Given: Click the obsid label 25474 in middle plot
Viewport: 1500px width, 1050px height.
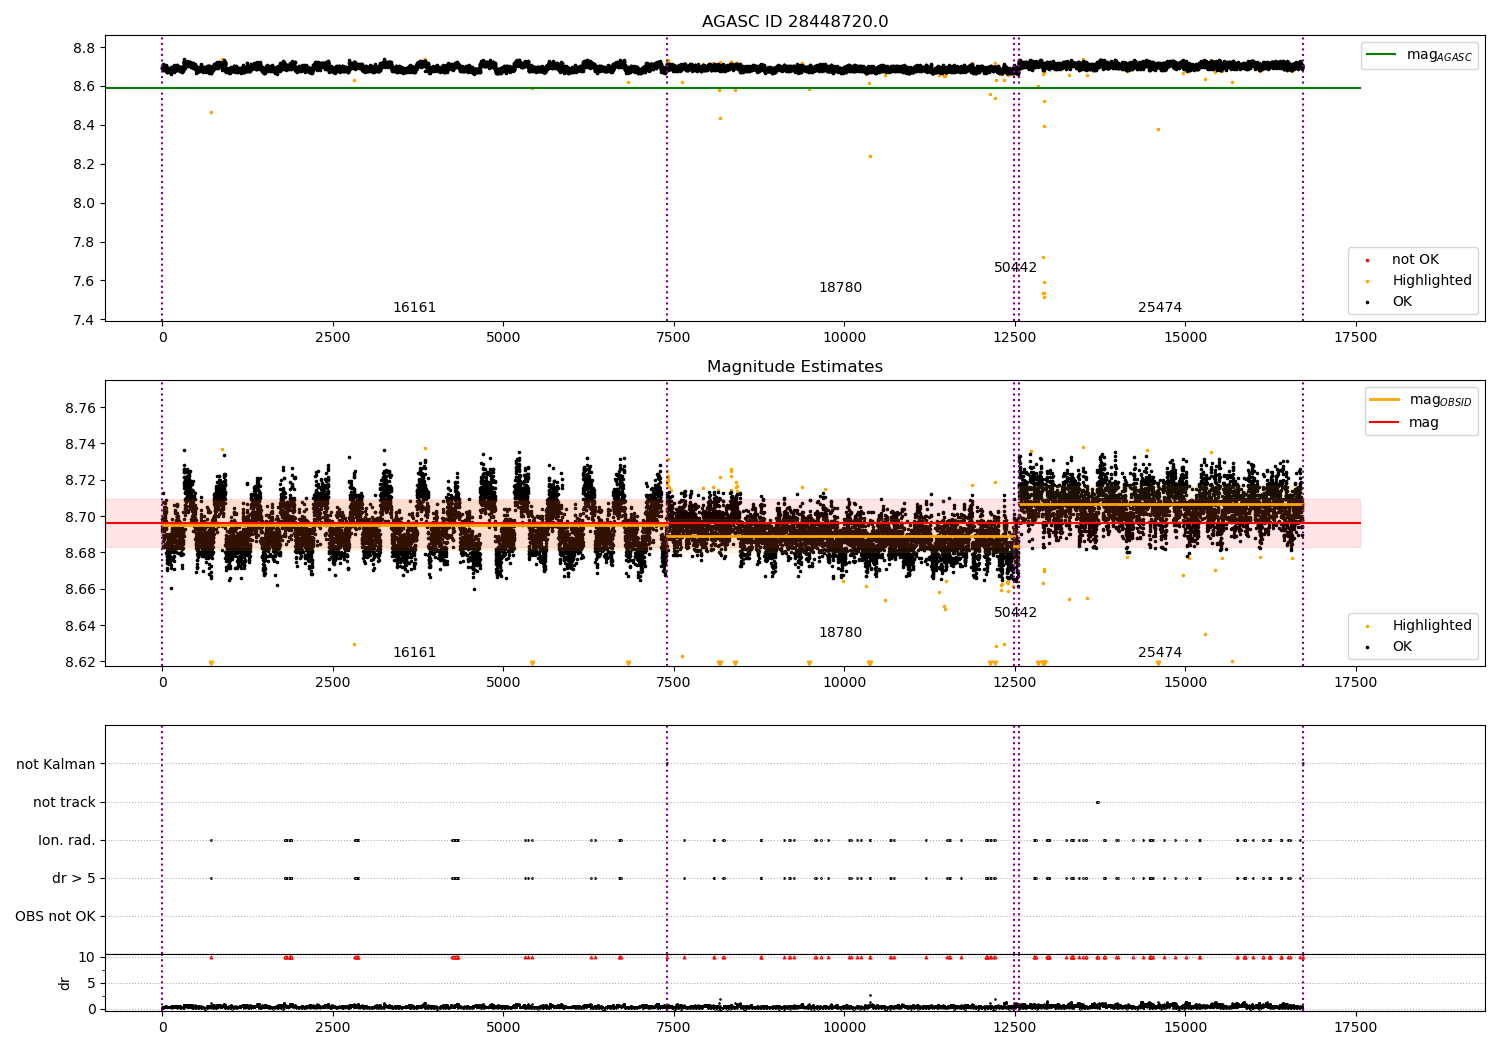Looking at the screenshot, I should 1160,653.
